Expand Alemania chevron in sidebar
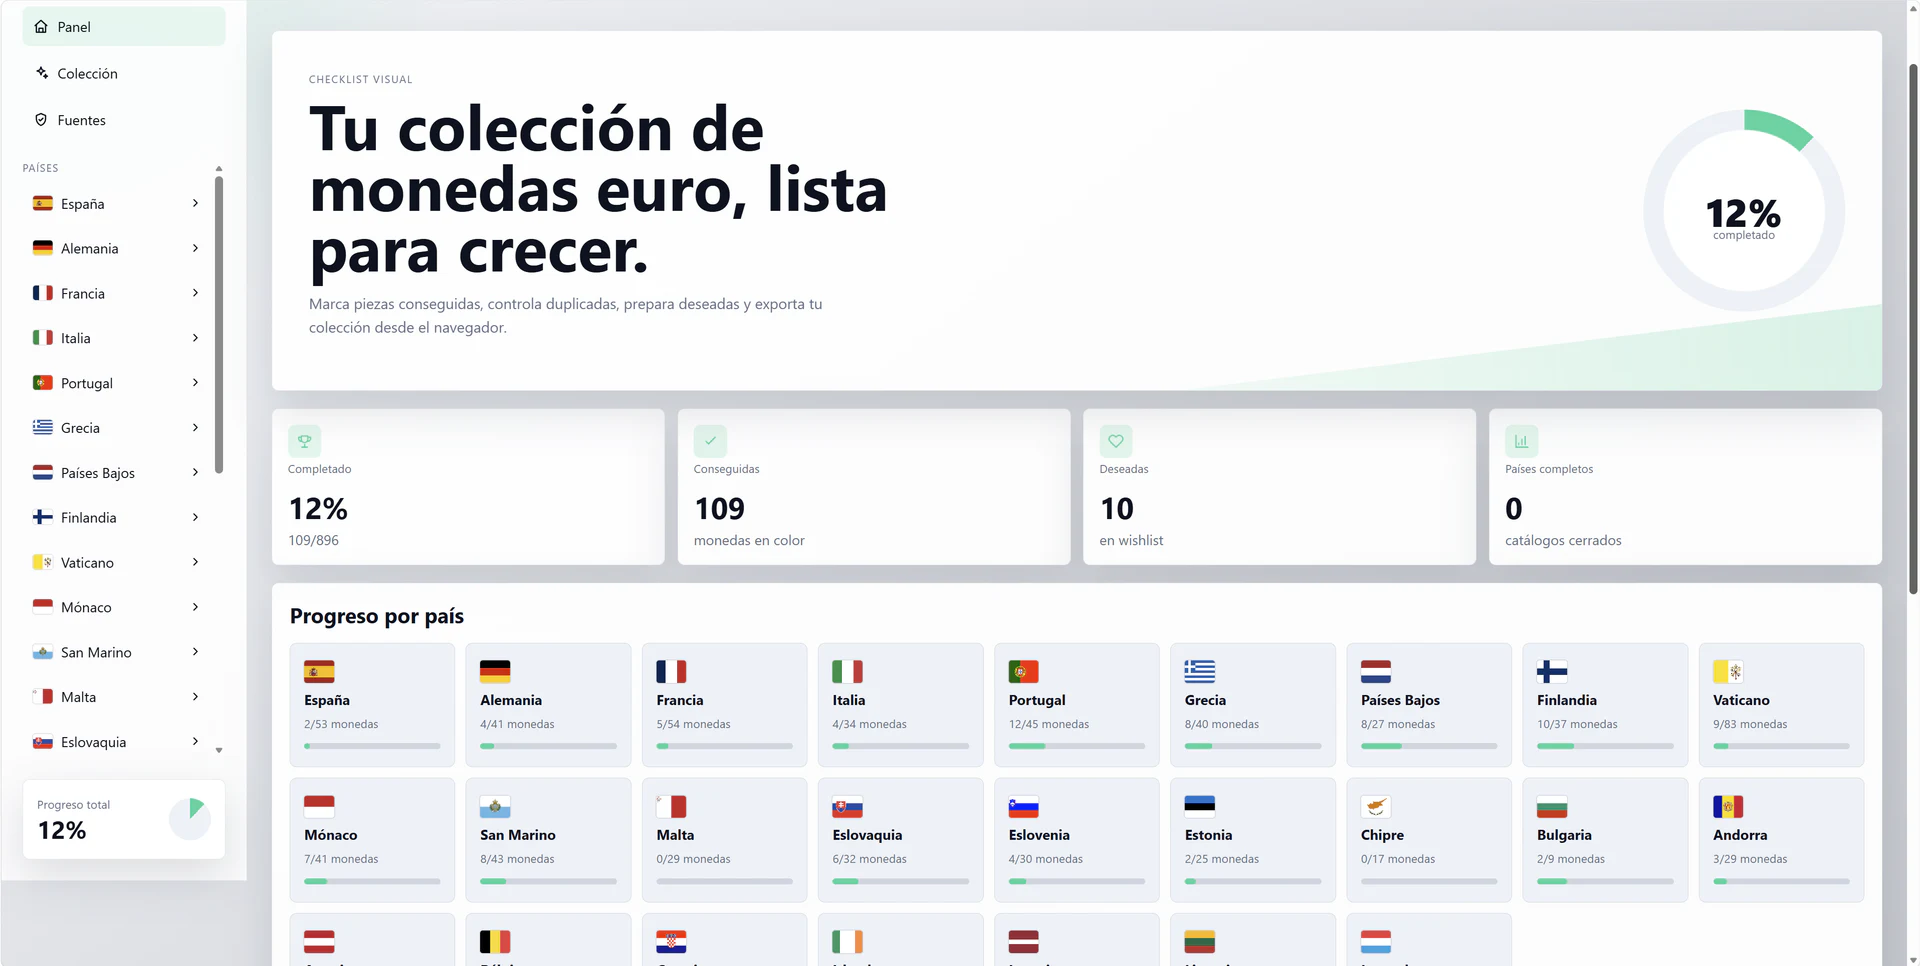The height and width of the screenshot is (966, 1920). point(195,248)
